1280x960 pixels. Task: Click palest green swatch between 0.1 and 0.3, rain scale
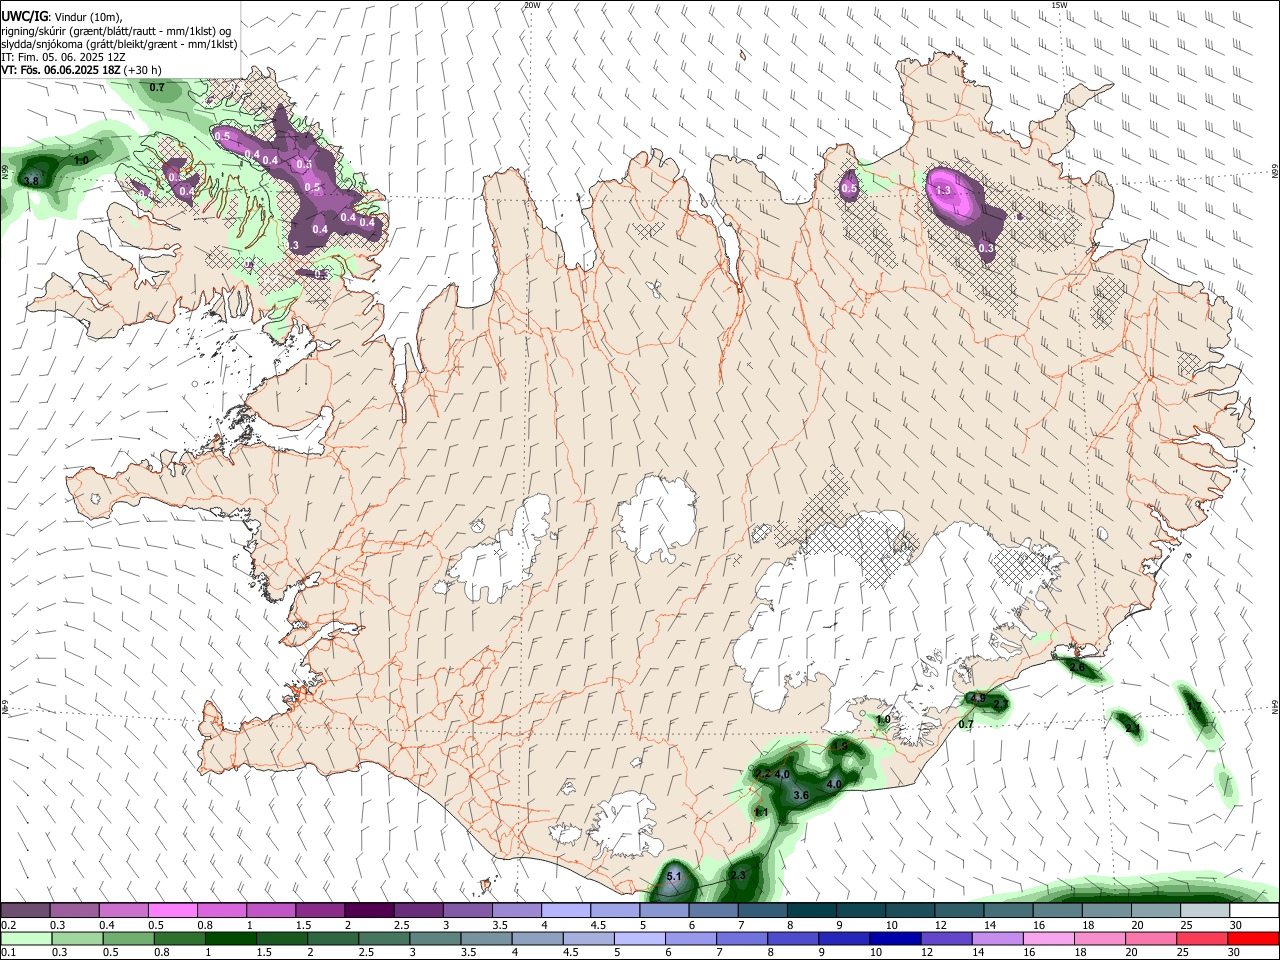pyautogui.click(x=25, y=939)
